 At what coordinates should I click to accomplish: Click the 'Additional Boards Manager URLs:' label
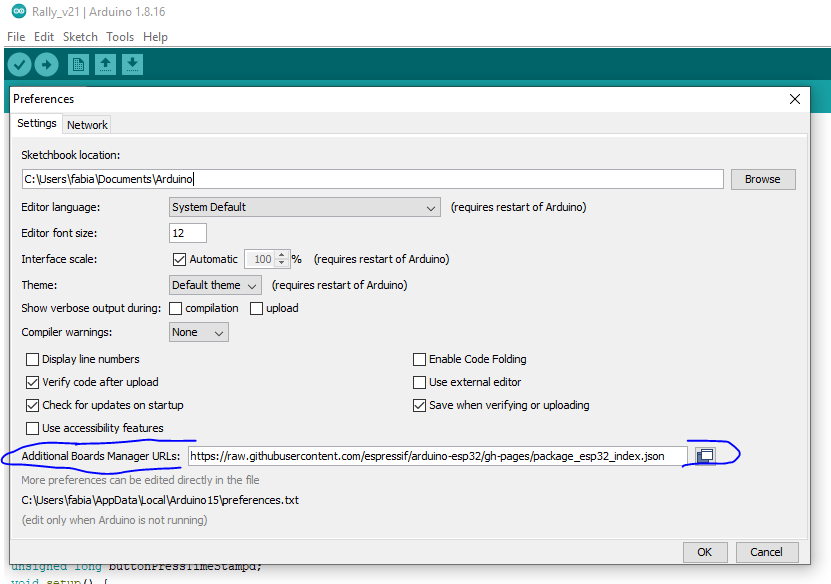101,456
